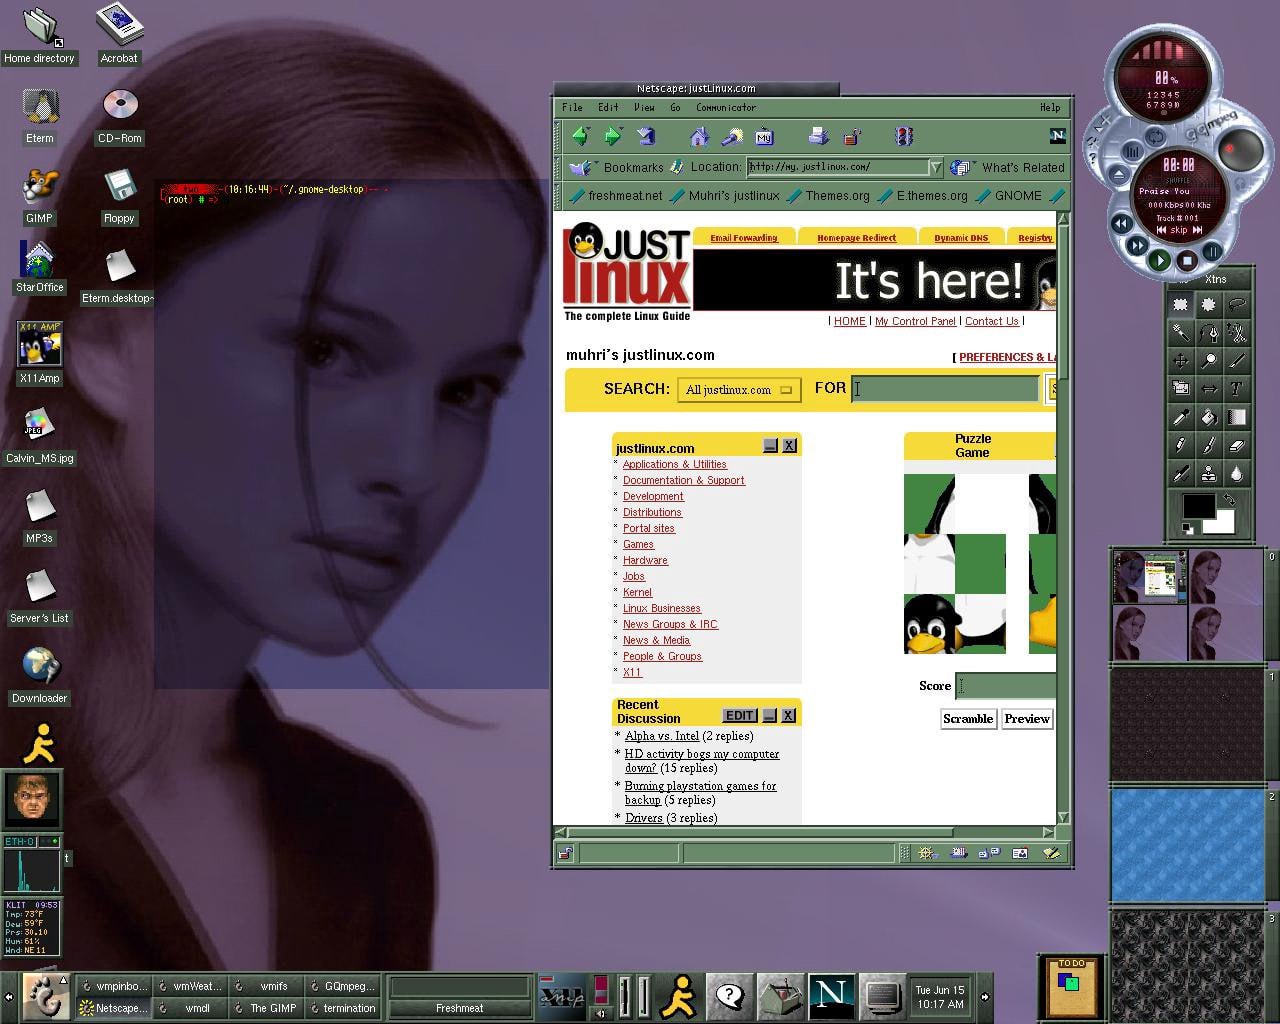Viewport: 1280px width, 1024px height.
Task: Toggle the repeat button in GQmpeg
Action: click(x=1155, y=137)
